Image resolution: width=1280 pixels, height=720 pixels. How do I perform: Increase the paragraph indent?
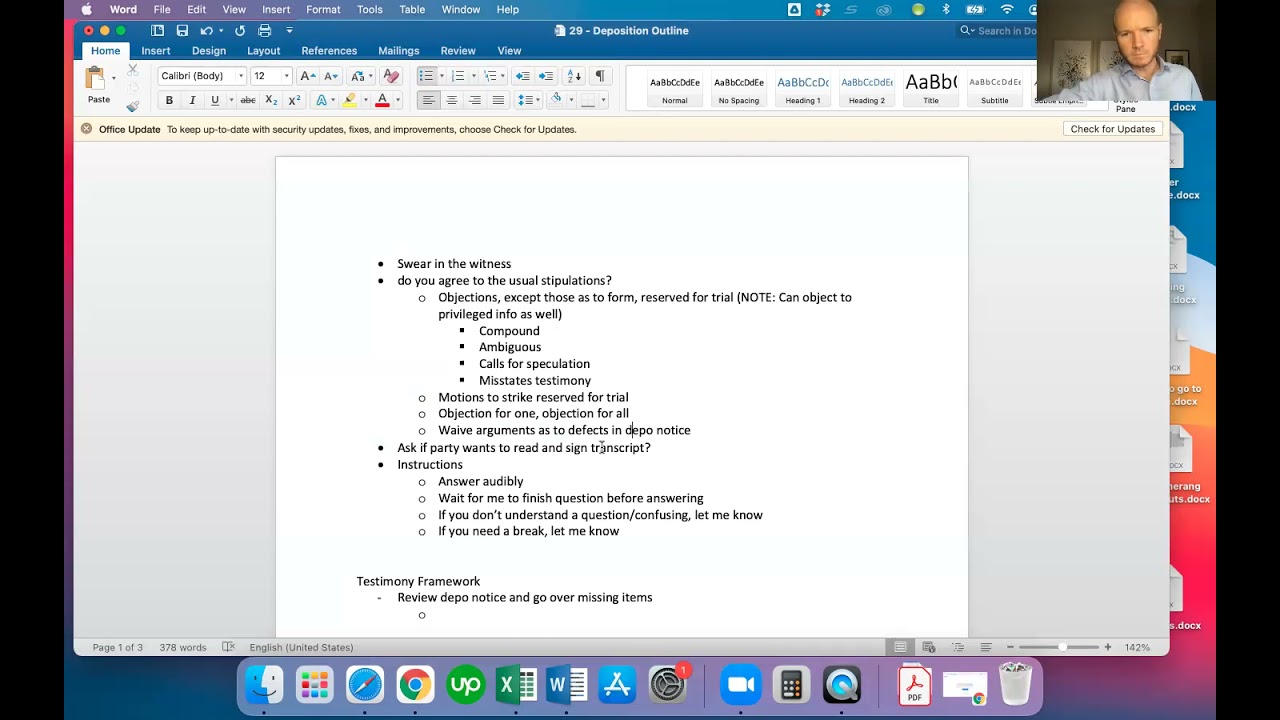(546, 76)
